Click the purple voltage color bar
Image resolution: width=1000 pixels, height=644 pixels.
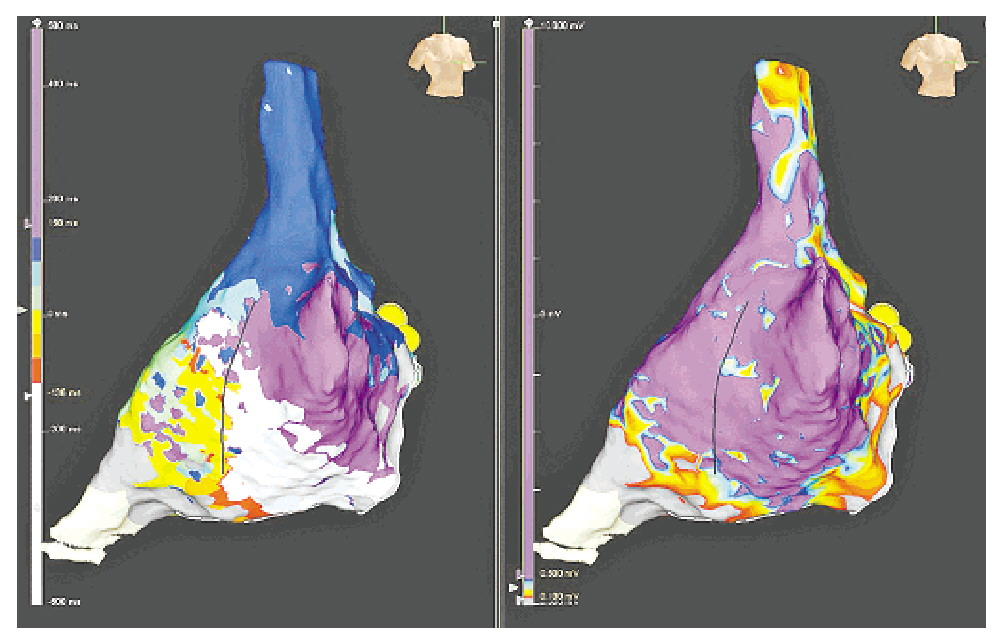point(528,300)
